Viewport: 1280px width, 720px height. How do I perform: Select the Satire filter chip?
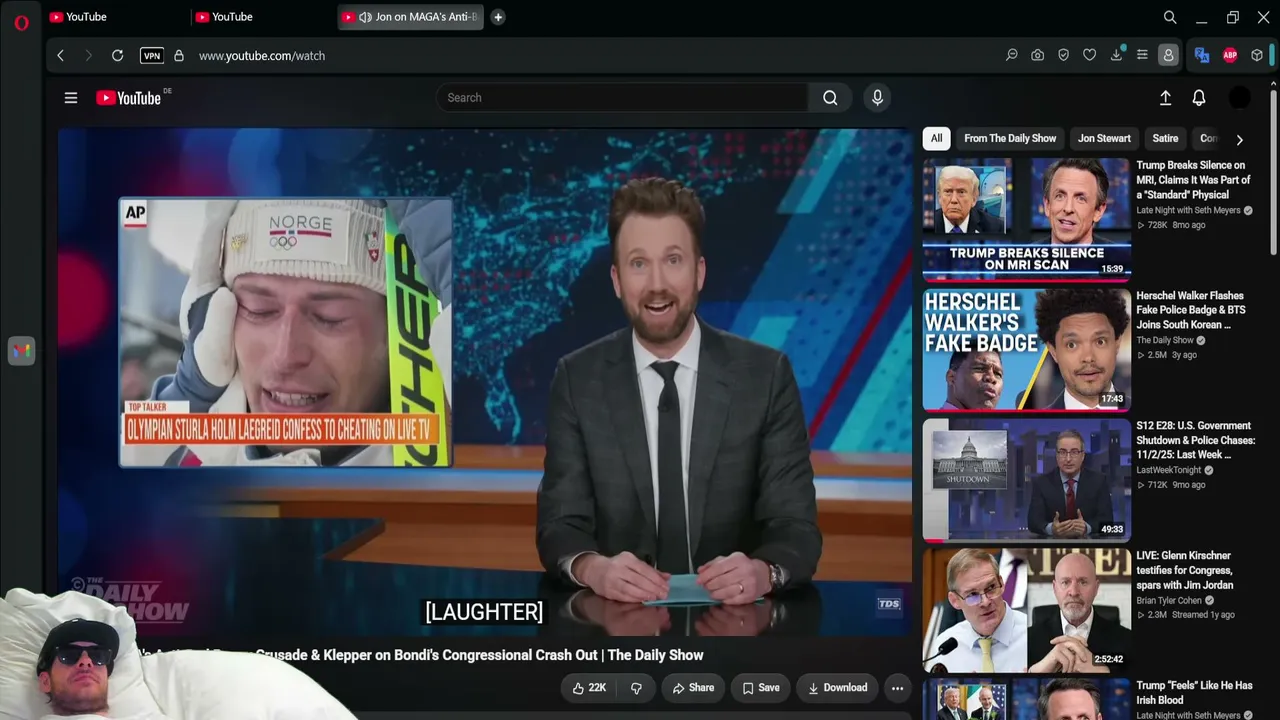pyautogui.click(x=1165, y=139)
